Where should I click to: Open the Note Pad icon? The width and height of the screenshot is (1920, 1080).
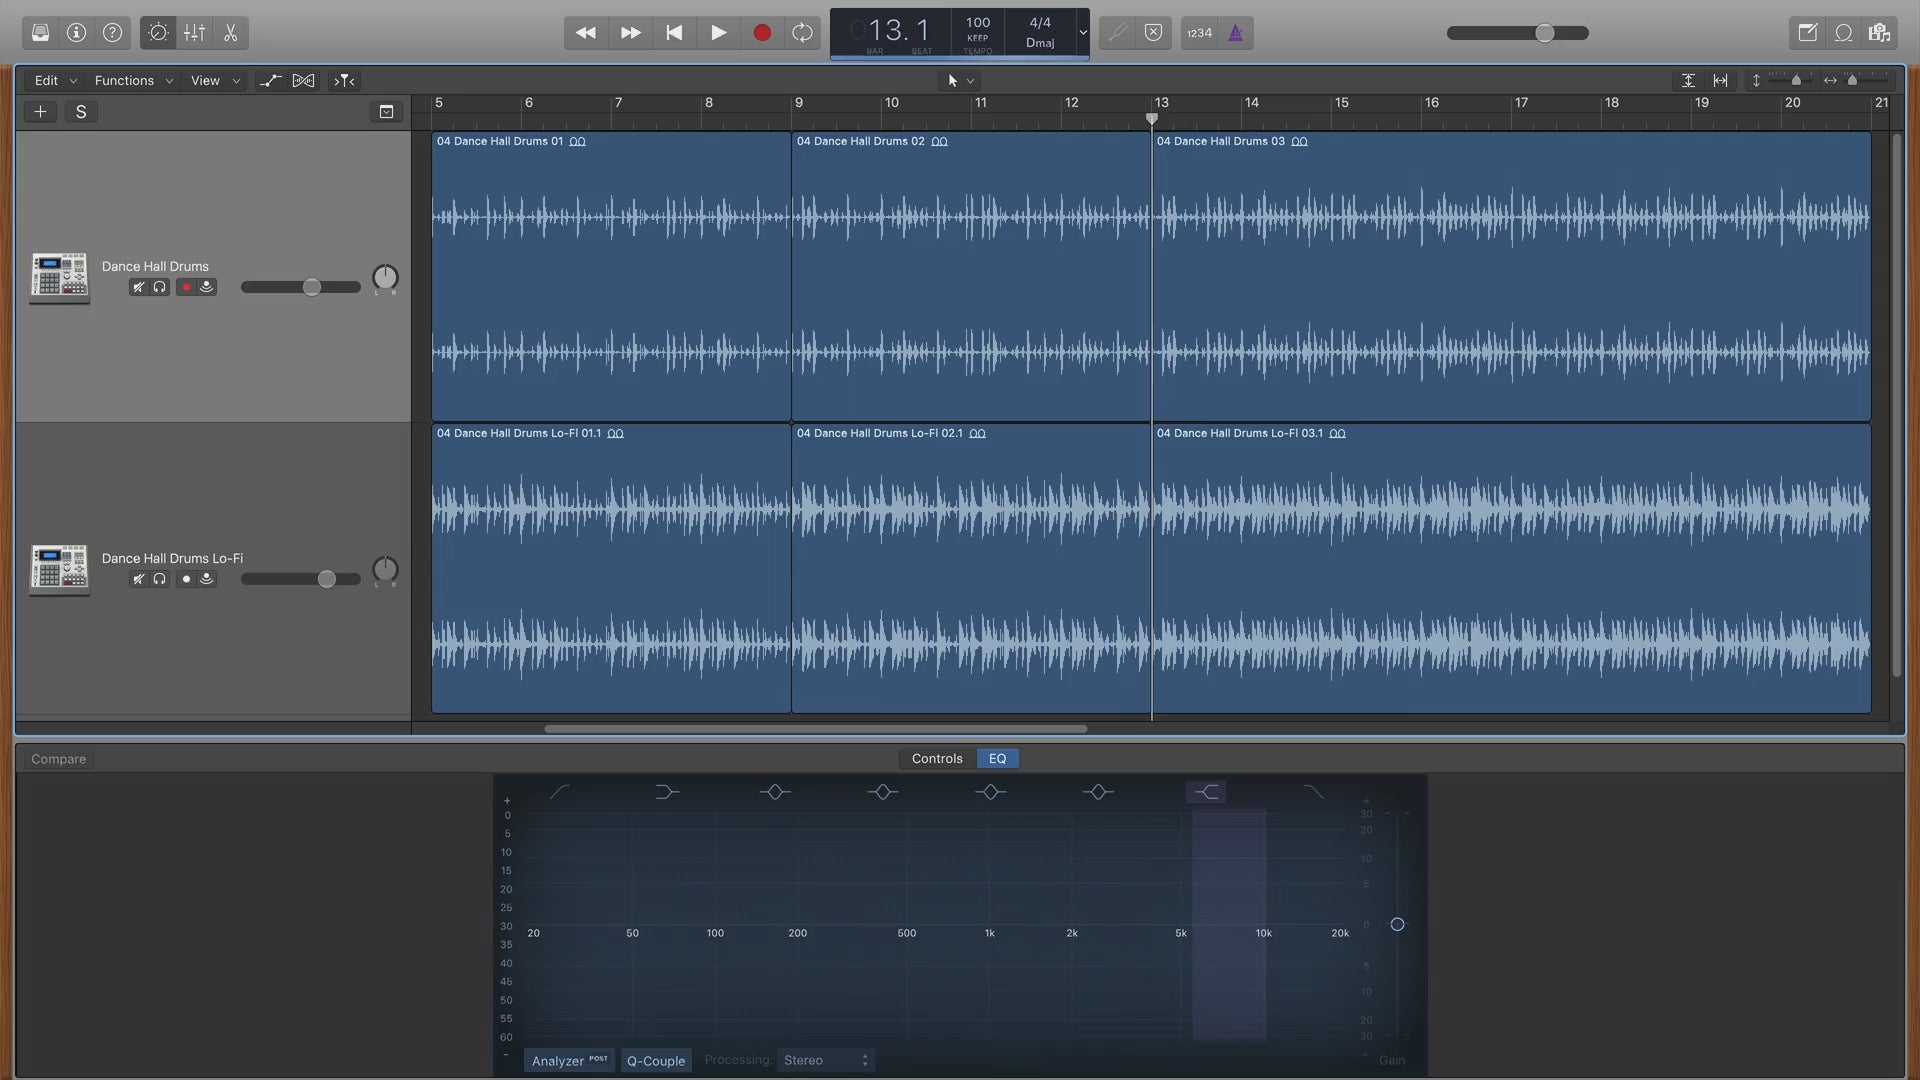(1807, 33)
